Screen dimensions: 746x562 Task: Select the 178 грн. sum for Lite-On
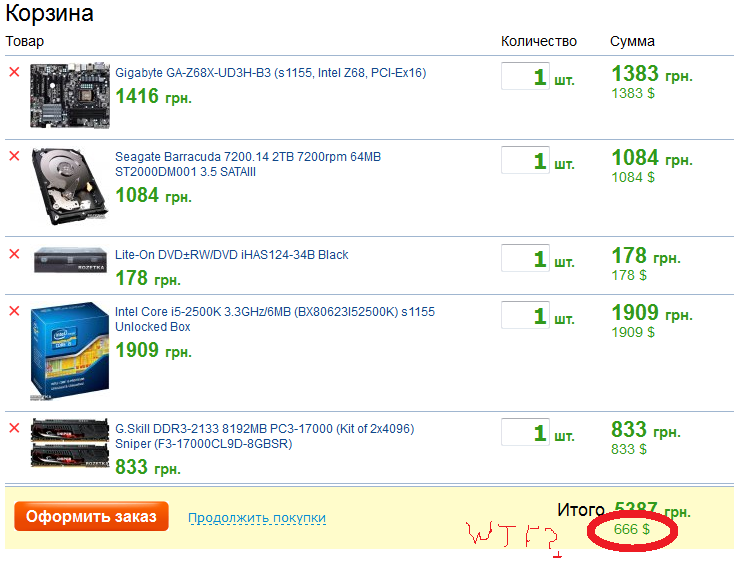[x=646, y=256]
